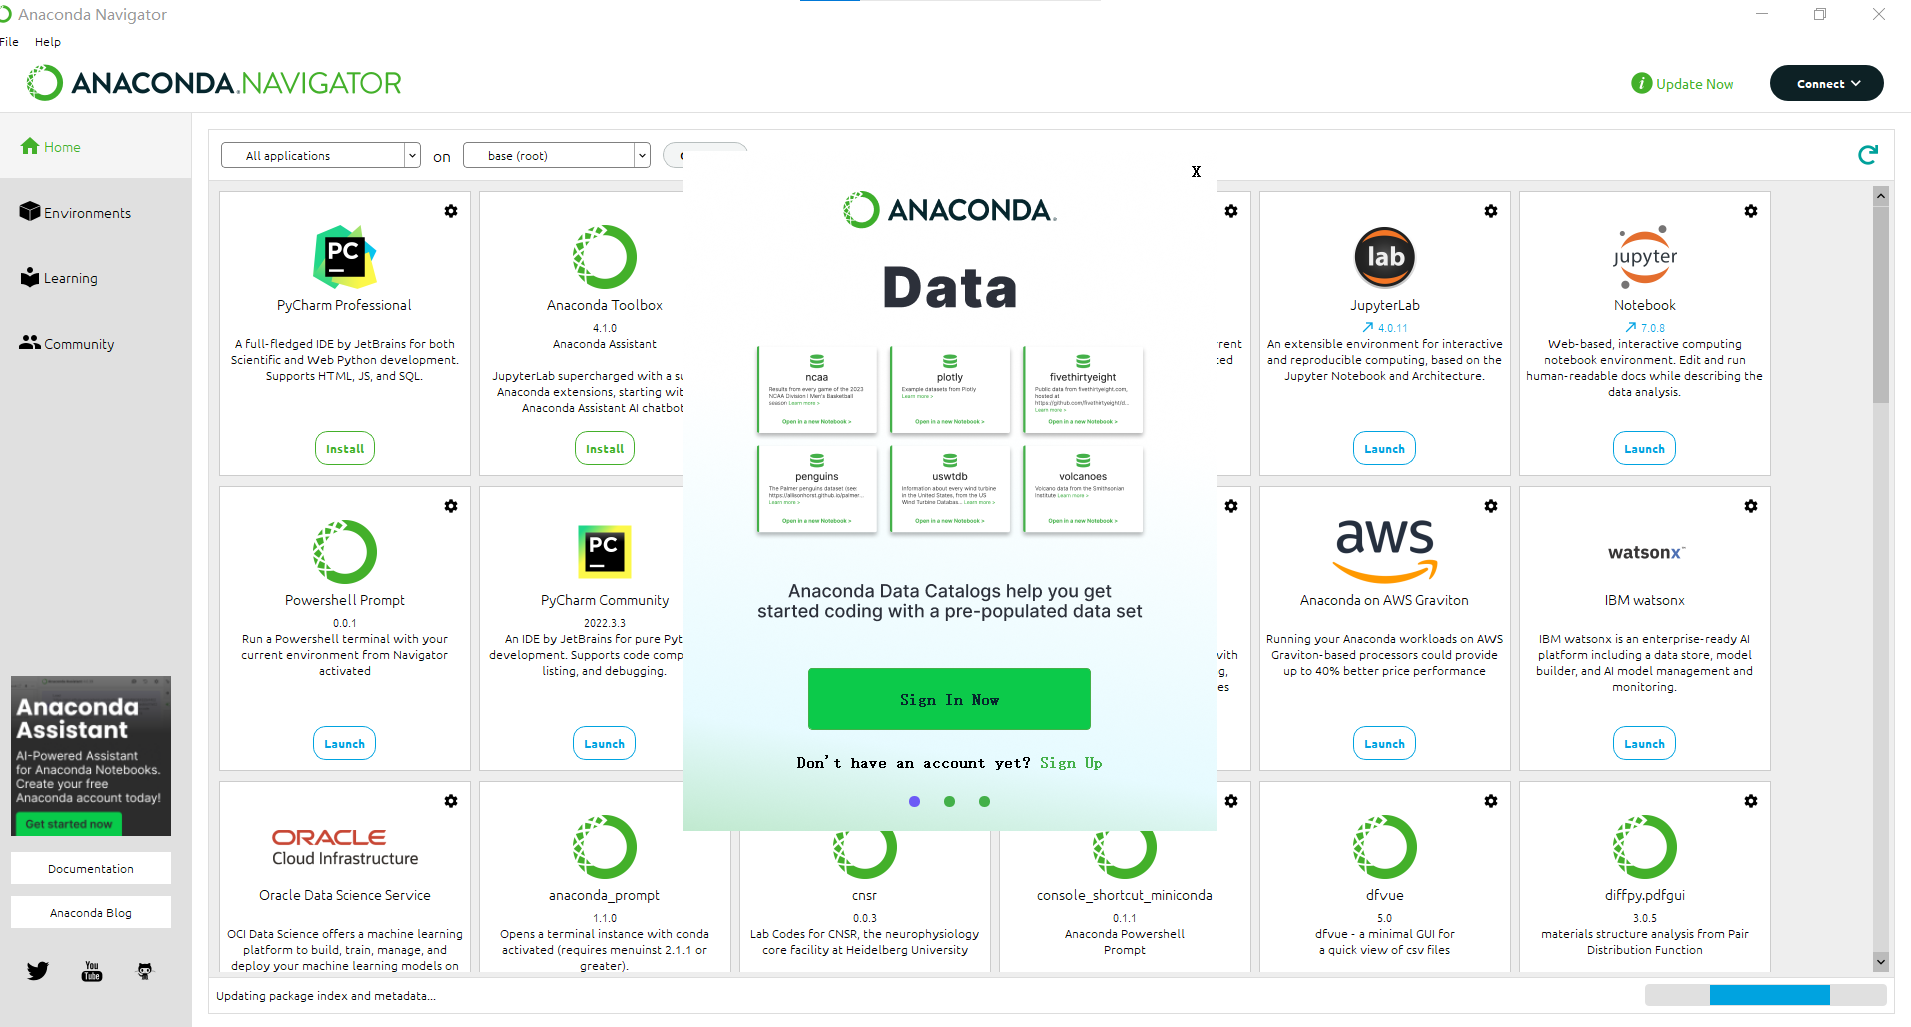This screenshot has height=1027, width=1911.
Task: Open the Connect dropdown button
Action: [1826, 83]
